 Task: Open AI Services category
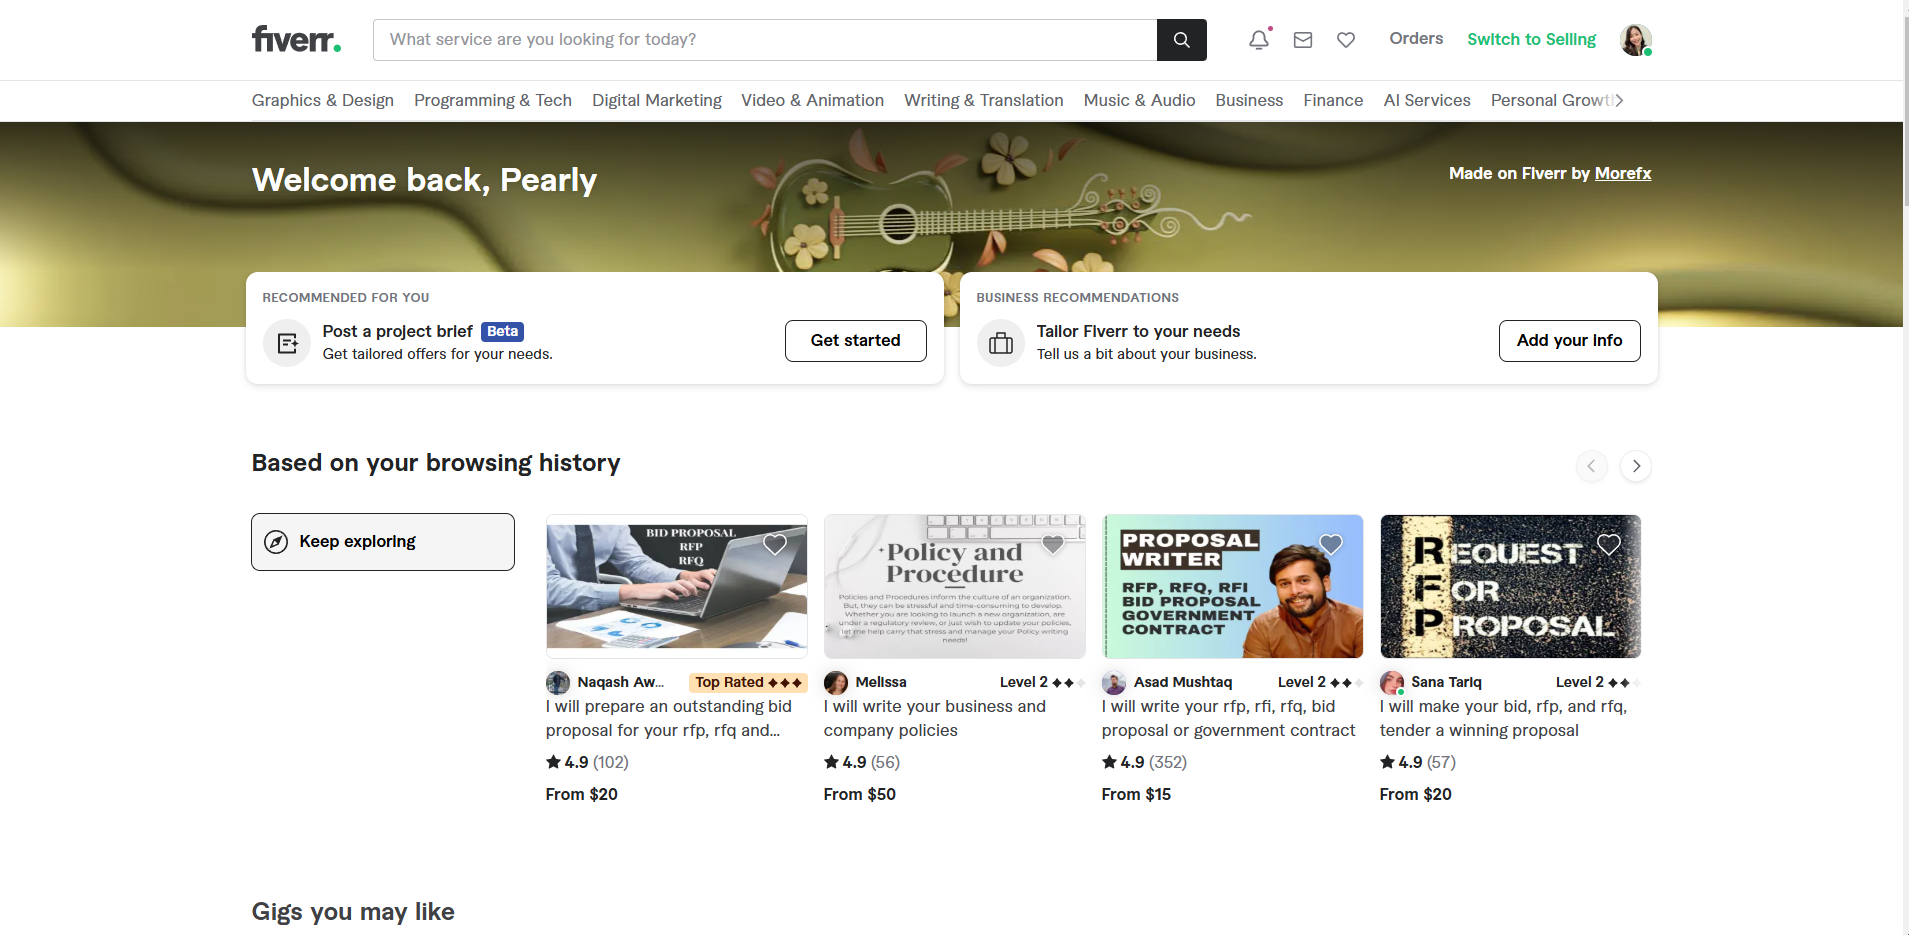point(1427,100)
